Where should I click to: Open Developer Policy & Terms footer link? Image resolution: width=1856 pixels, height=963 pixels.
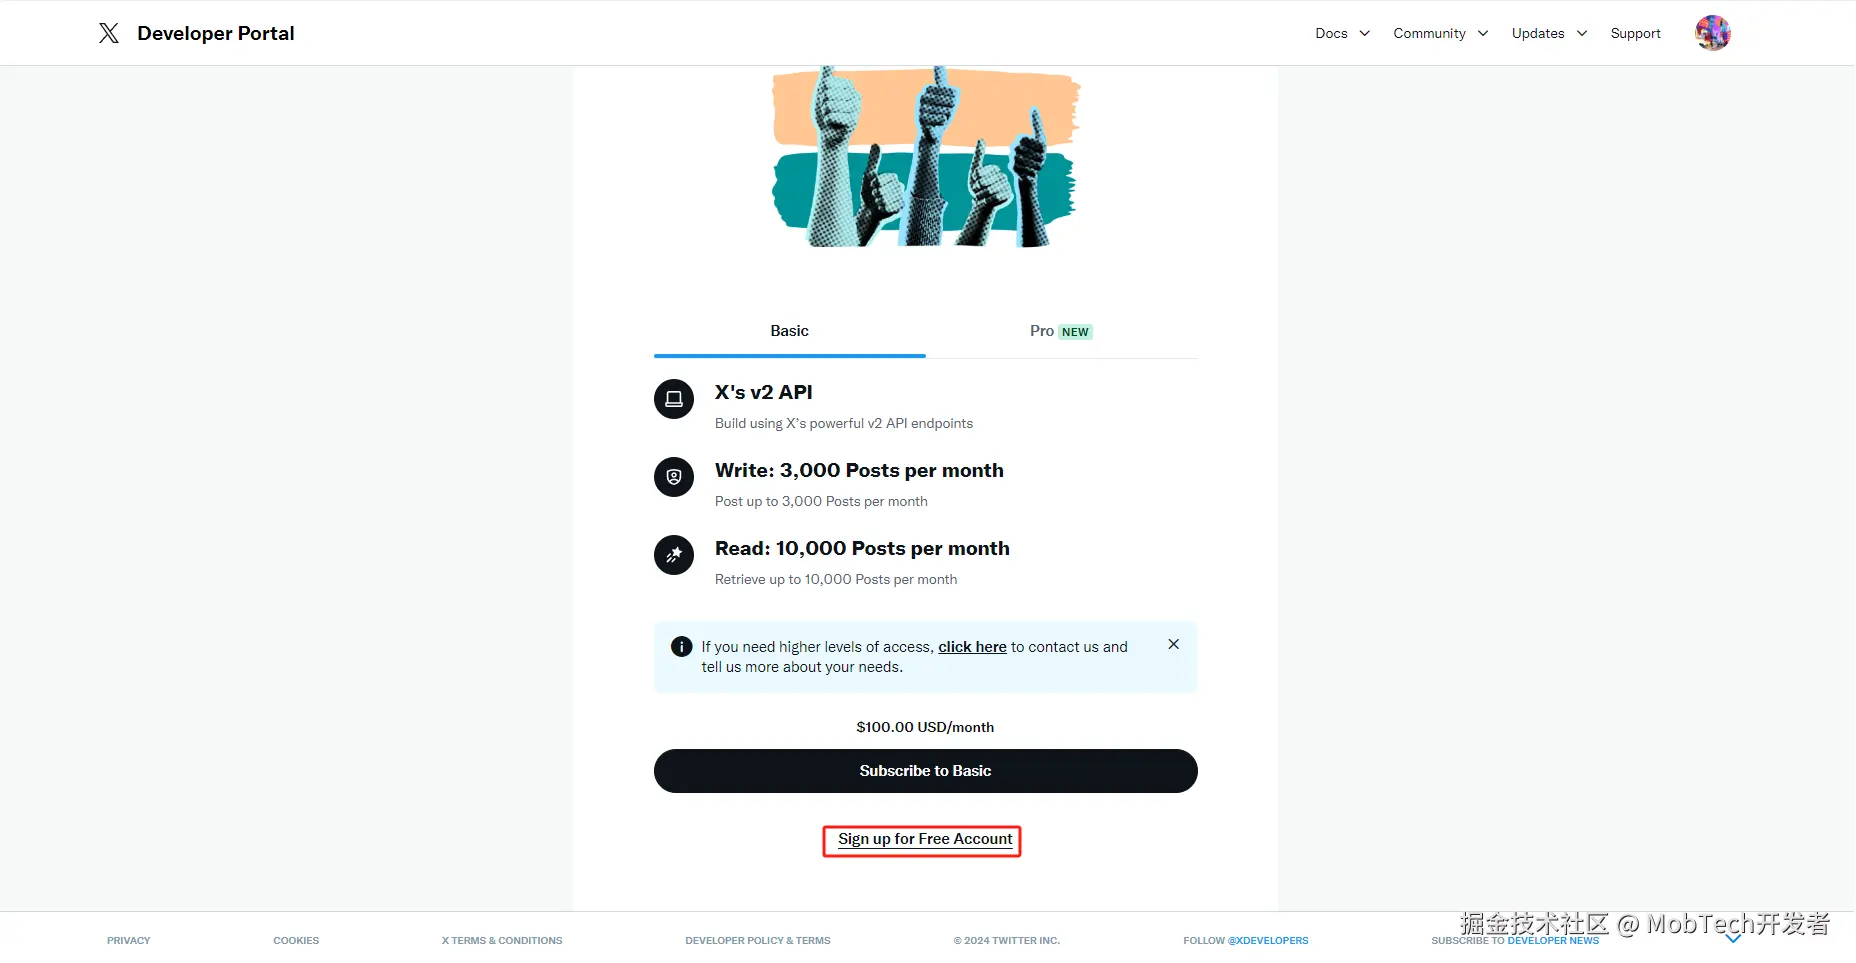758,941
